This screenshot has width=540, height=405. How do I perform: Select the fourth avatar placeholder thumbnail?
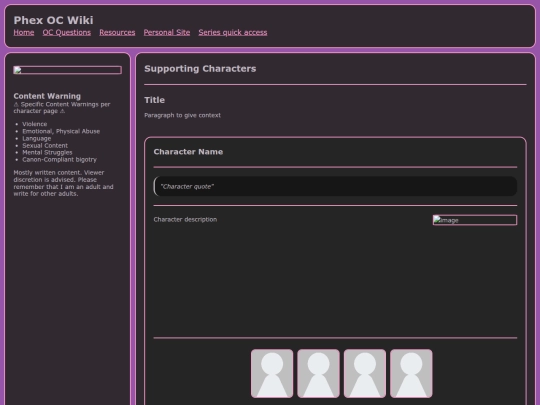click(x=411, y=373)
